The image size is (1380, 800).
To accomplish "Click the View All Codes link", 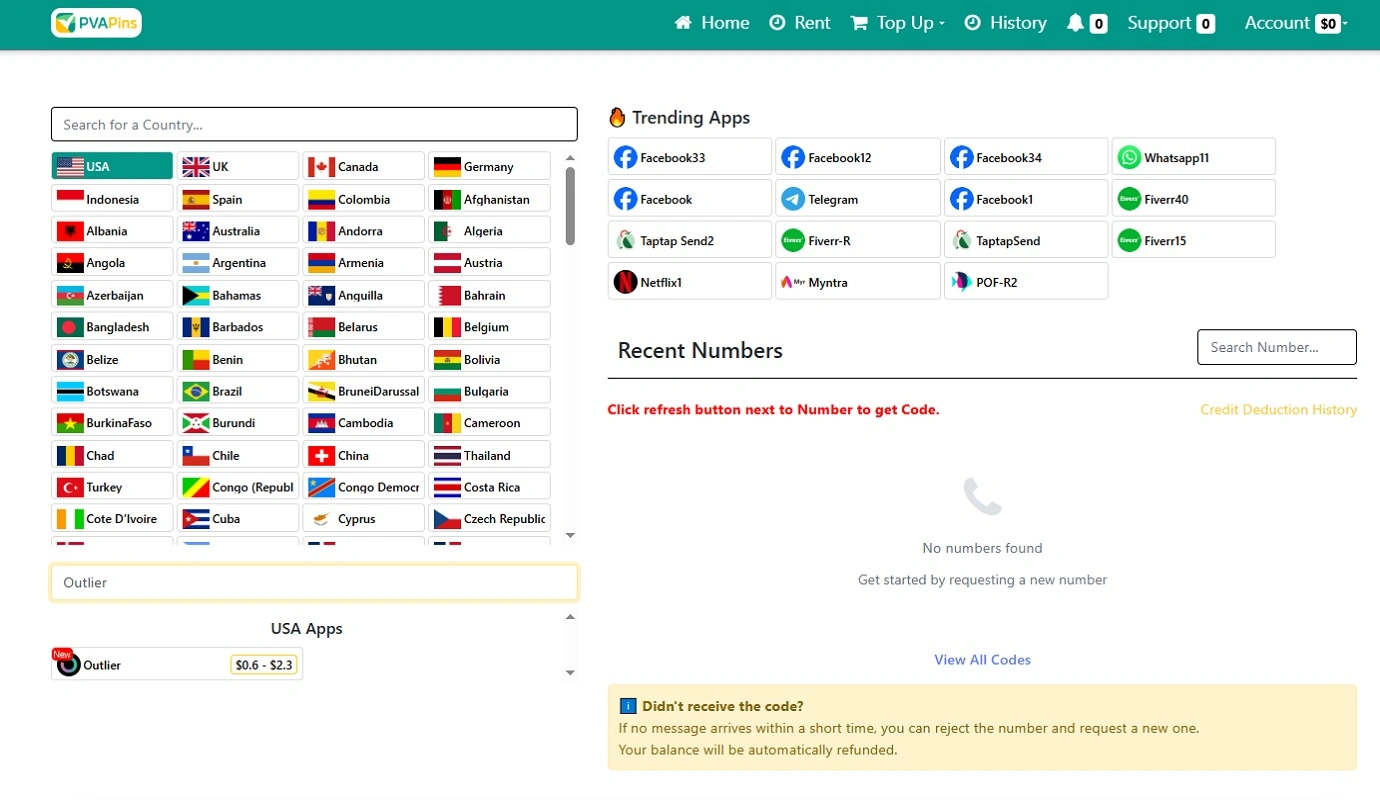I will (x=982, y=659).
